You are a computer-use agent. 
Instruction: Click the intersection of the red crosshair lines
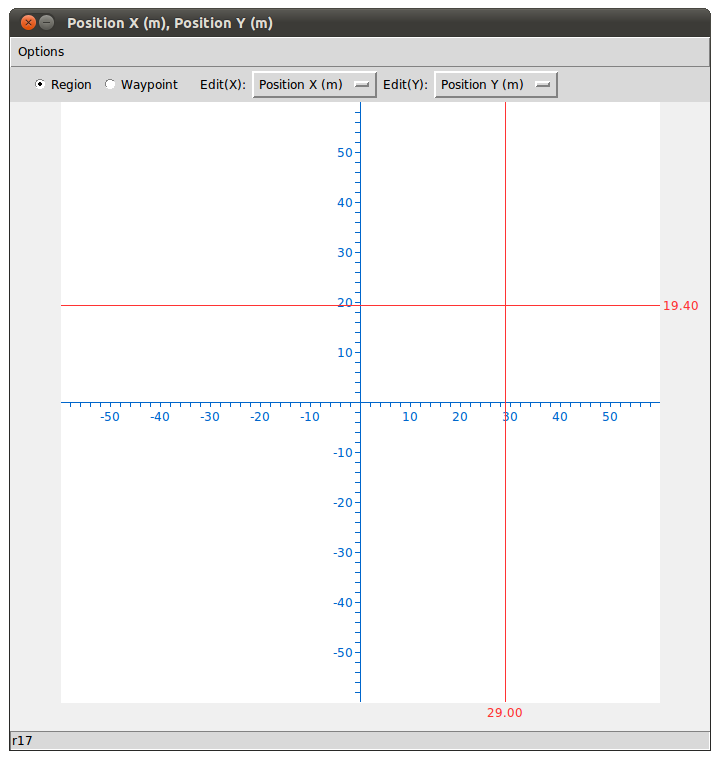[505, 305]
